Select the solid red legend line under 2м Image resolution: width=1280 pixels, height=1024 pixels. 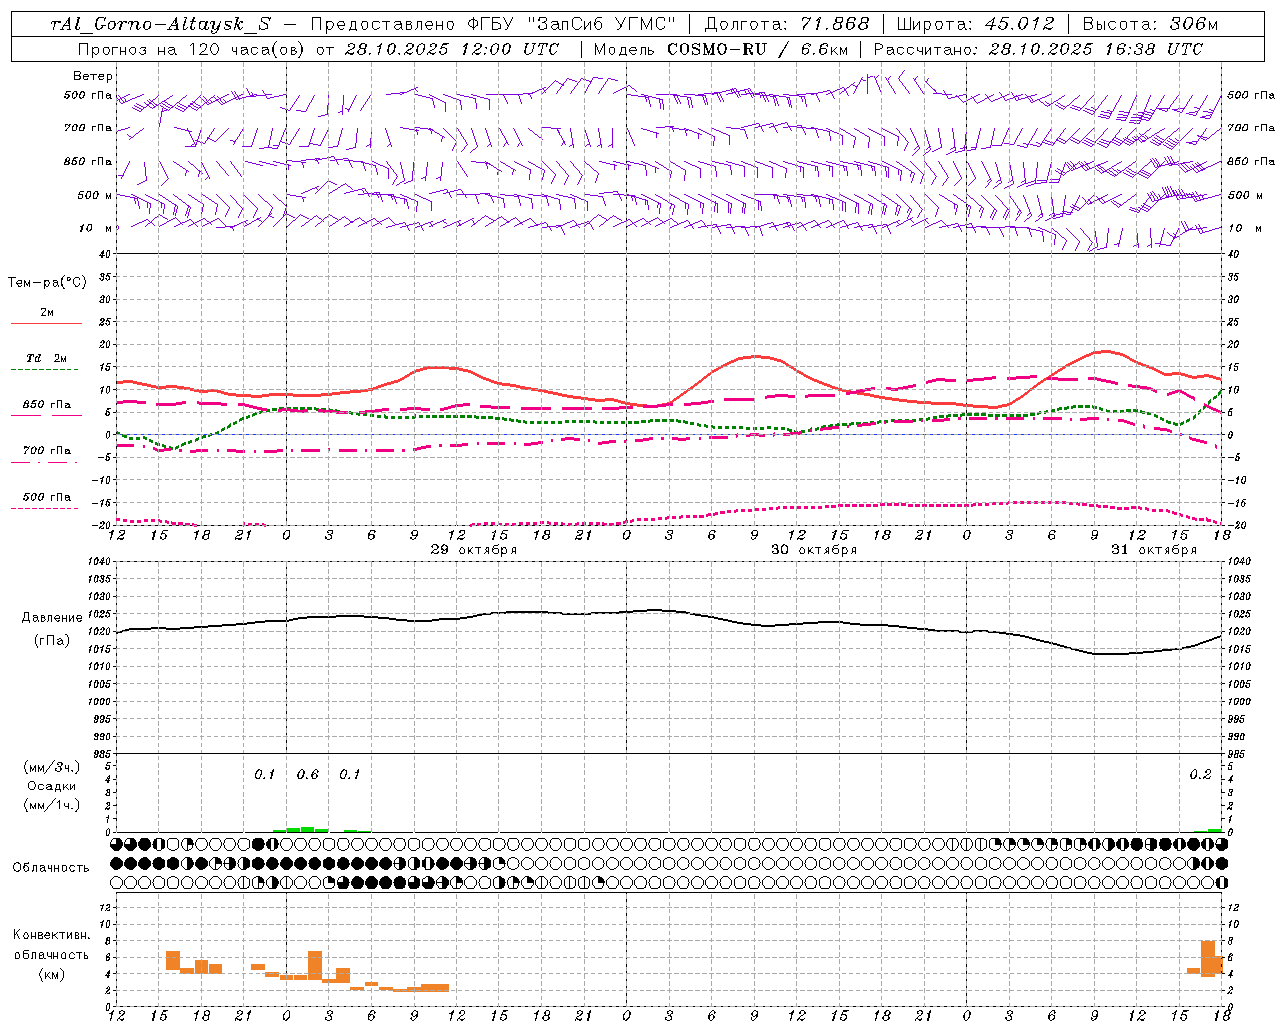pyautogui.click(x=46, y=324)
